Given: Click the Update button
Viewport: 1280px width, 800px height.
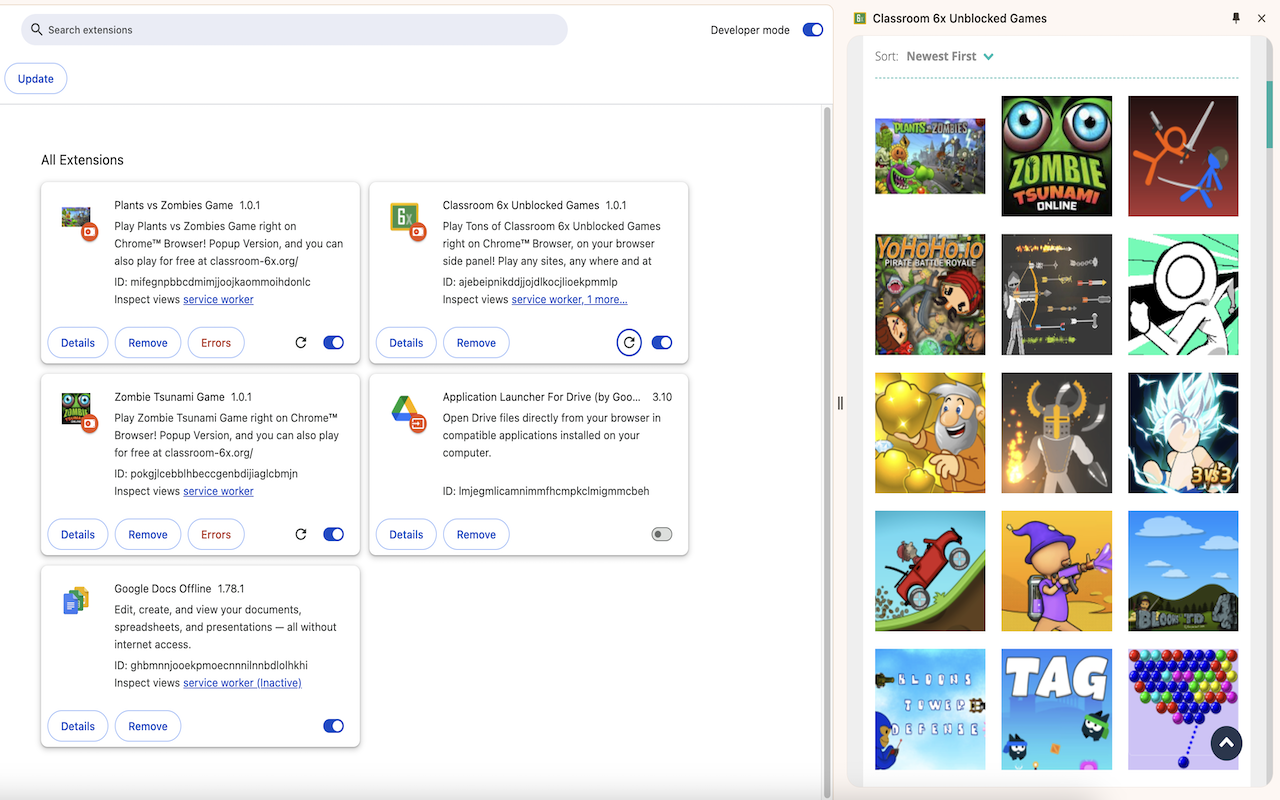Looking at the screenshot, I should point(36,79).
